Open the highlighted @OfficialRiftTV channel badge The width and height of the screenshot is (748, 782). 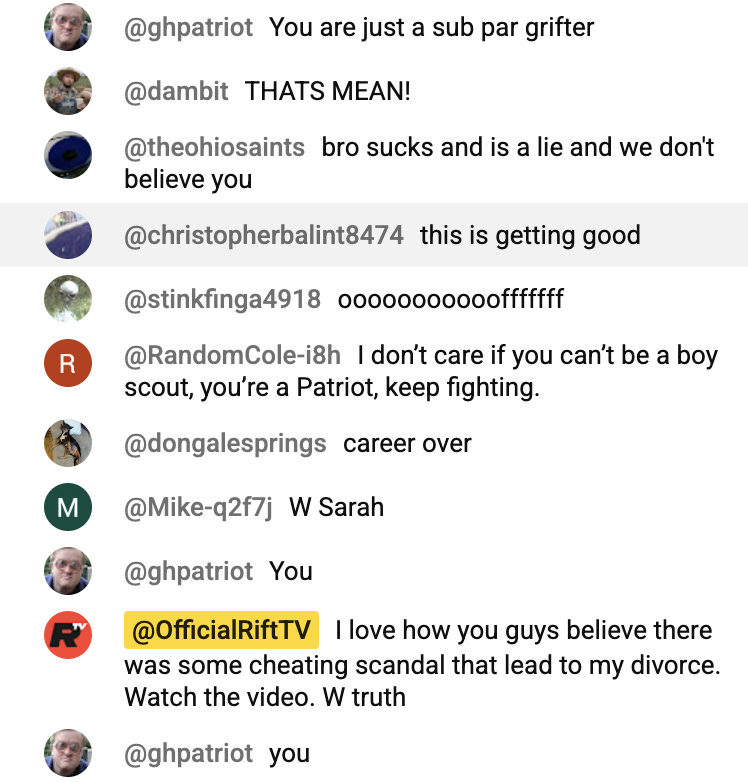coord(221,630)
